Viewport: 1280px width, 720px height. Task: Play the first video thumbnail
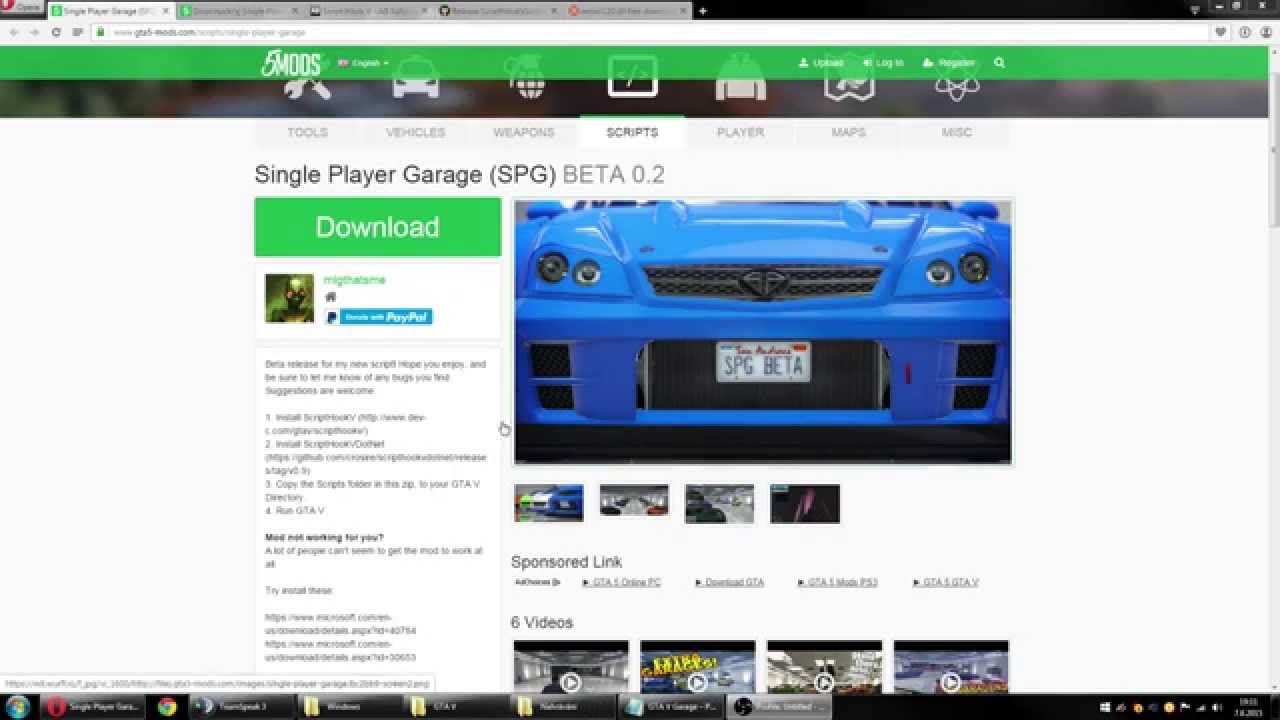[571, 668]
